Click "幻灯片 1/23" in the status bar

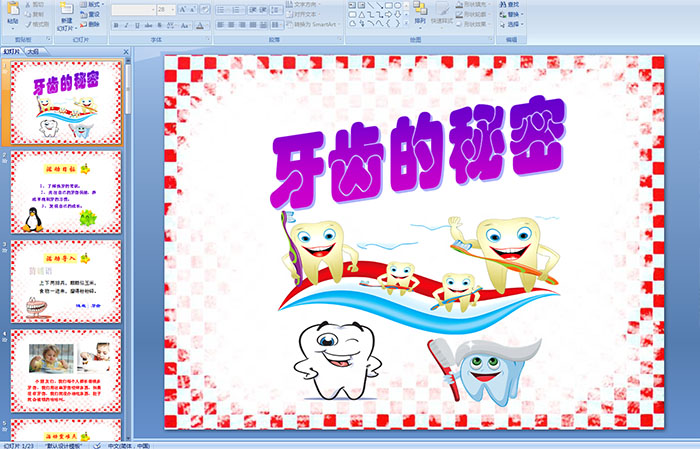click(19, 446)
